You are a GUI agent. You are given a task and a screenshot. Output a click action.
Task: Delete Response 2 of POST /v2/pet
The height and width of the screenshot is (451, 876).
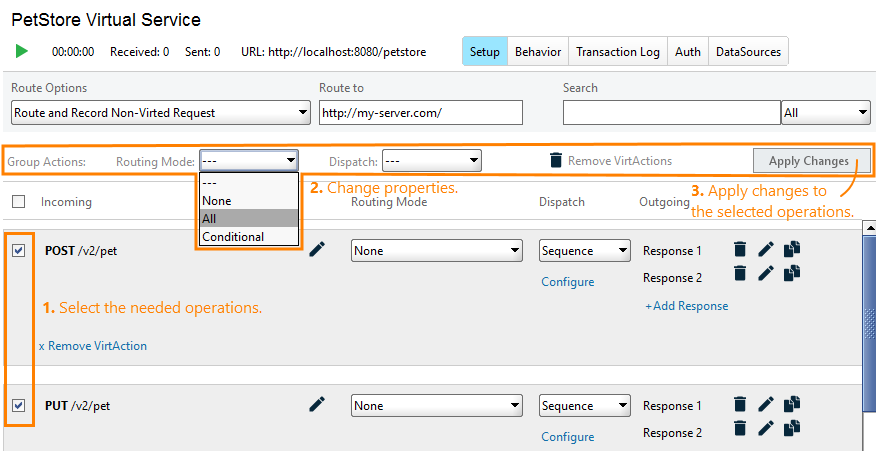click(740, 273)
